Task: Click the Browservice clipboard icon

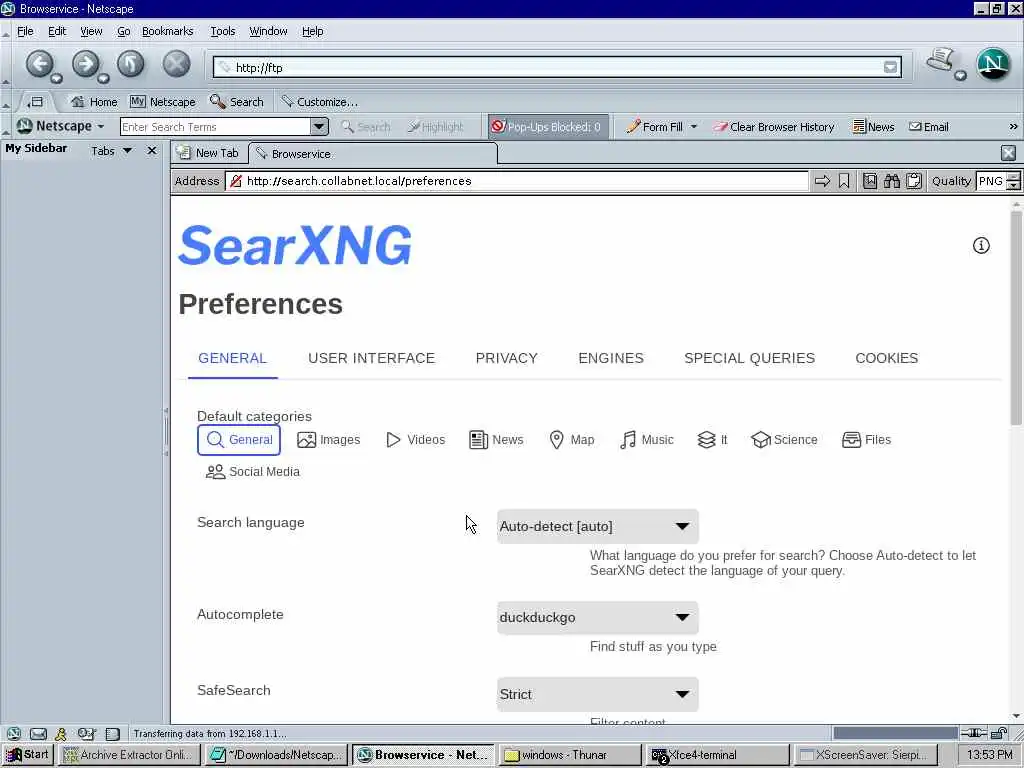Action: (914, 181)
